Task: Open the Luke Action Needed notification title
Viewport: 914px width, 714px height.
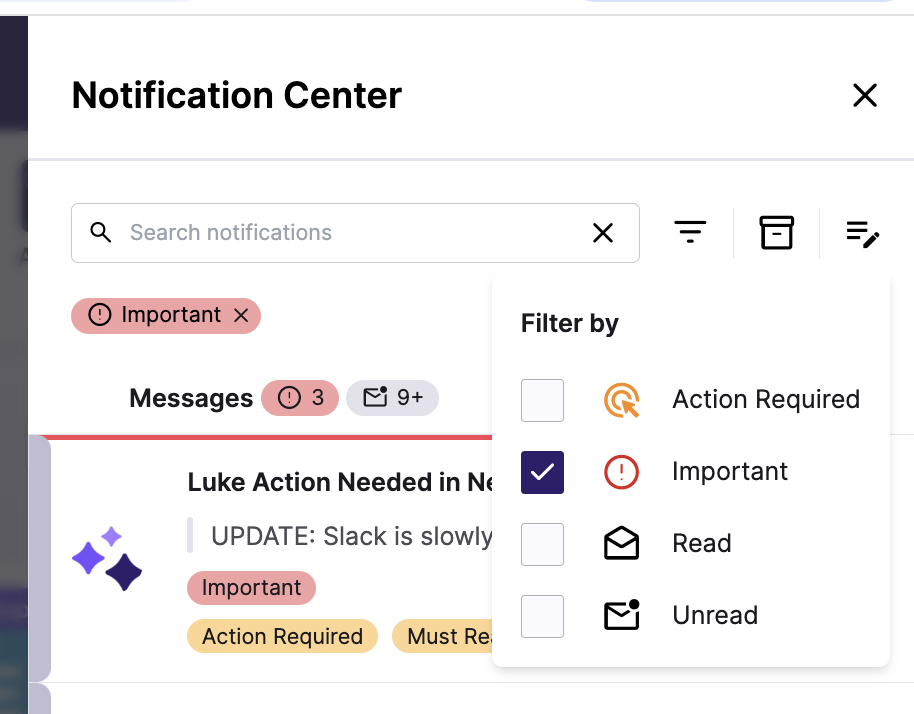Action: coord(340,483)
